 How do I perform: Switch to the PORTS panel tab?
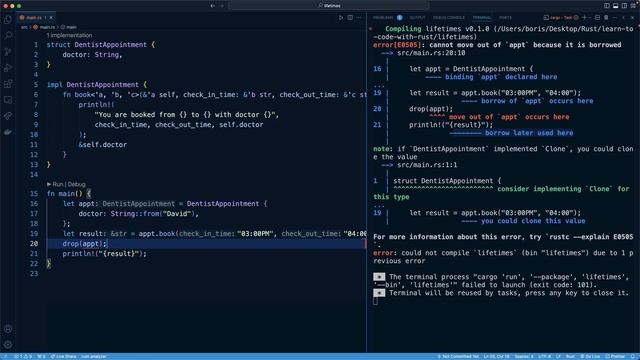click(505, 18)
